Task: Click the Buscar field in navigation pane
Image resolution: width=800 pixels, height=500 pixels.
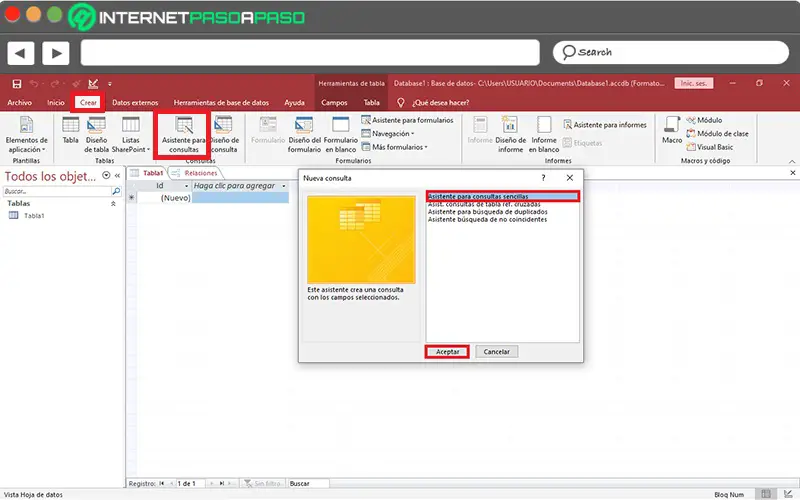Action: [x=57, y=191]
